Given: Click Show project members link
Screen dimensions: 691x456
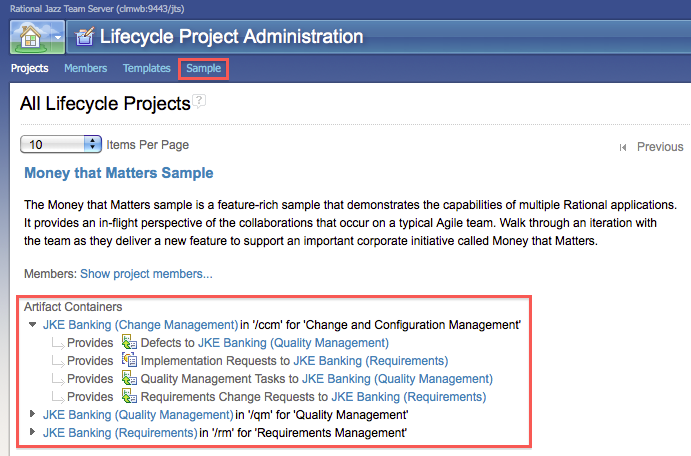Looking at the screenshot, I should coord(146,274).
